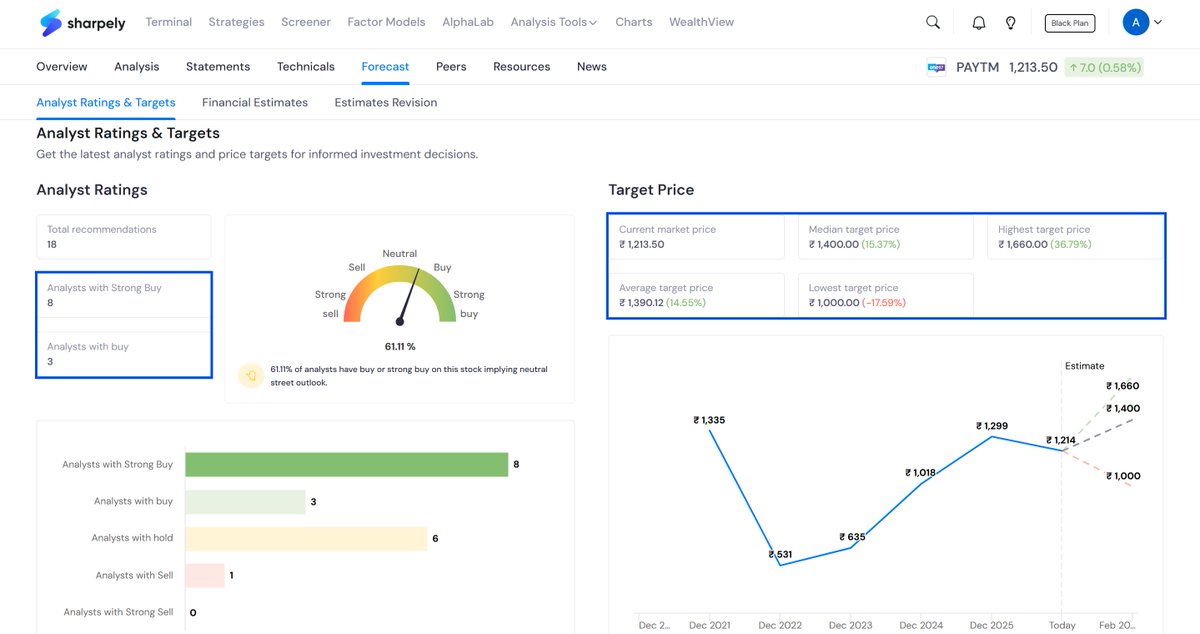1200x634 pixels.
Task: Open the search icon in the top bar
Action: click(x=932, y=21)
